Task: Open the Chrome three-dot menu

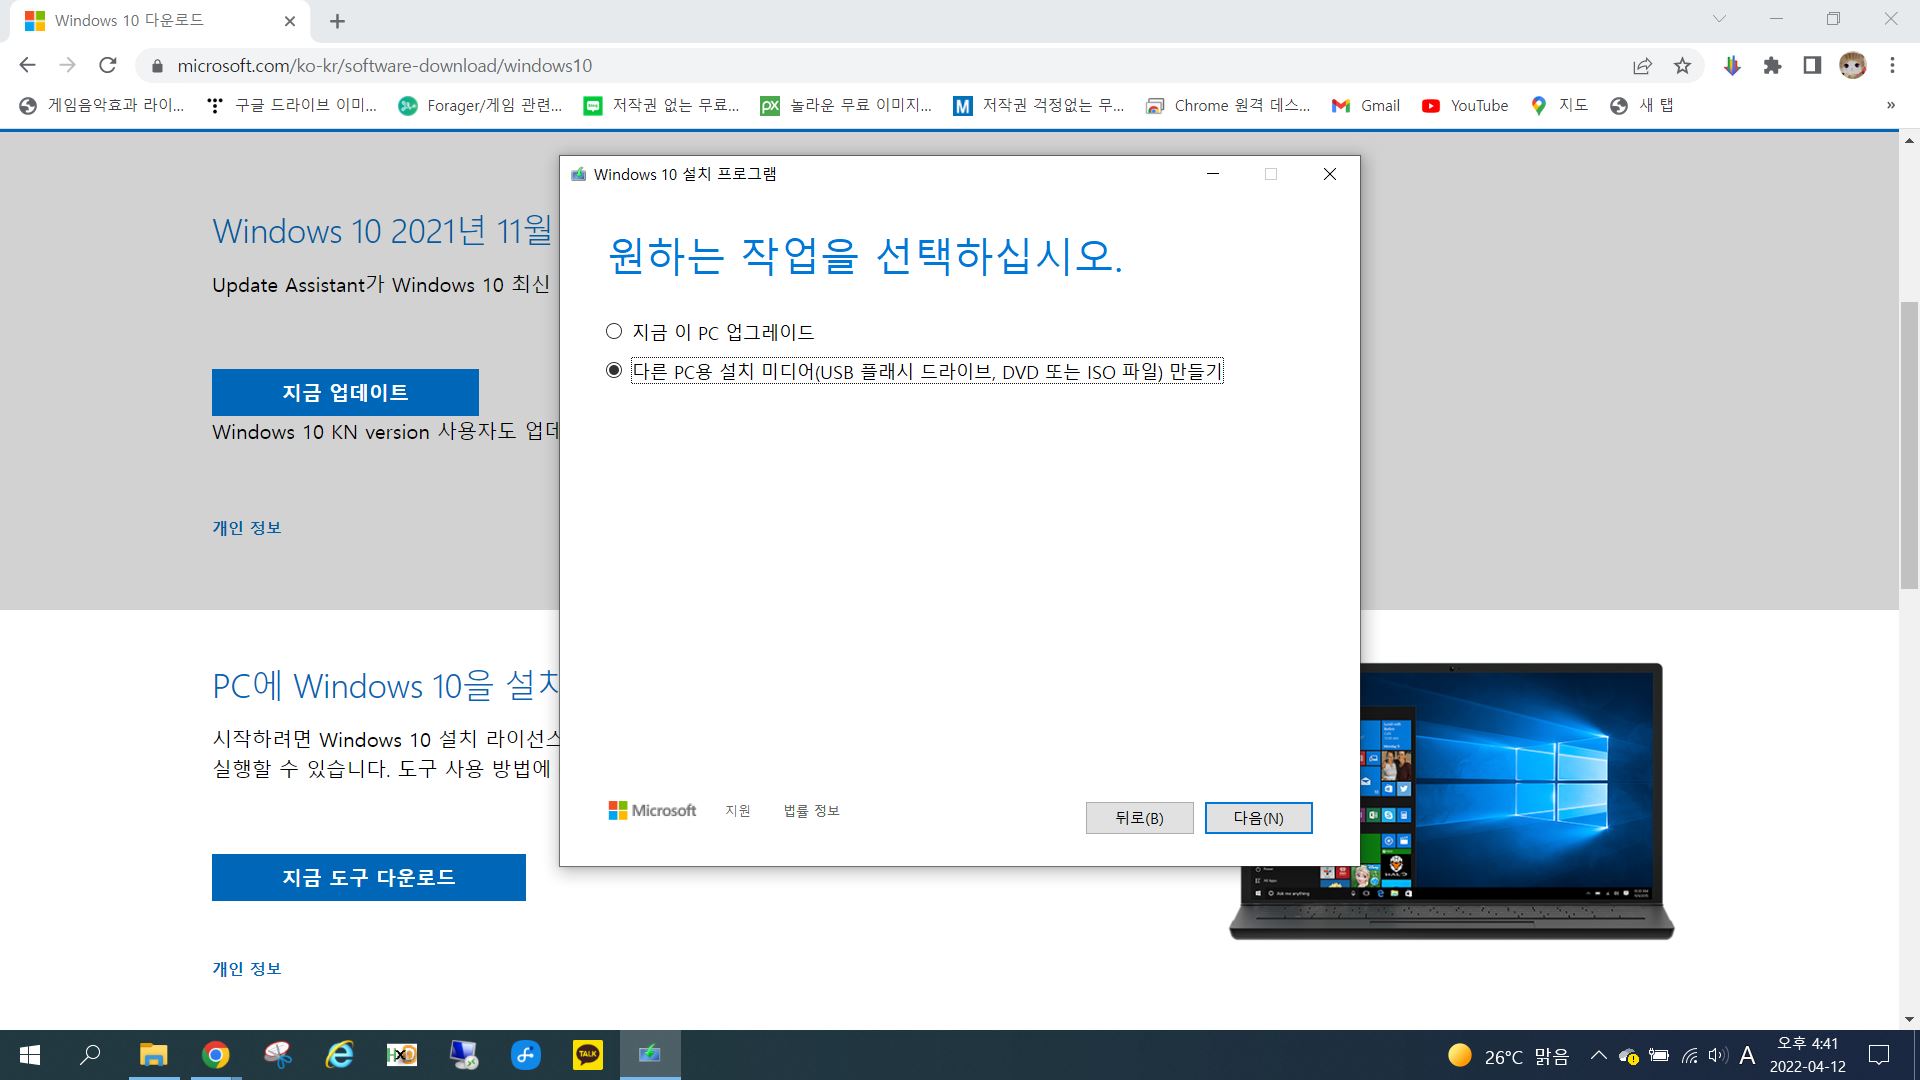Action: coord(1892,66)
